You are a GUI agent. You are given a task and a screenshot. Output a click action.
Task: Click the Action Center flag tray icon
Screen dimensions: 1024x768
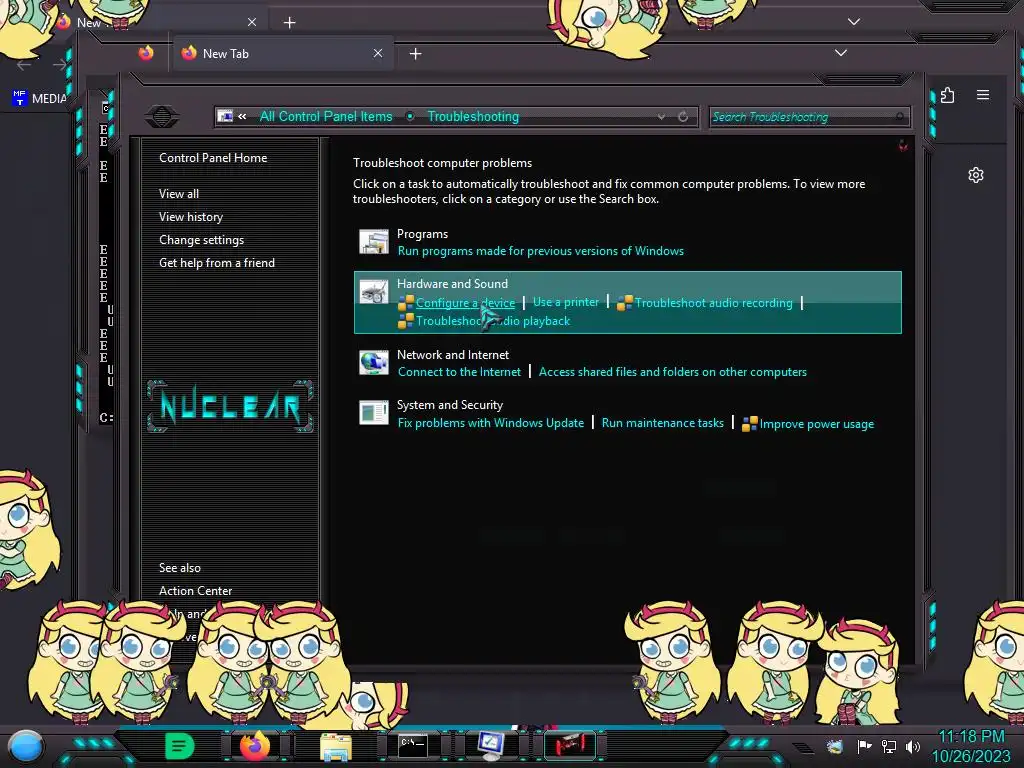[x=865, y=746]
